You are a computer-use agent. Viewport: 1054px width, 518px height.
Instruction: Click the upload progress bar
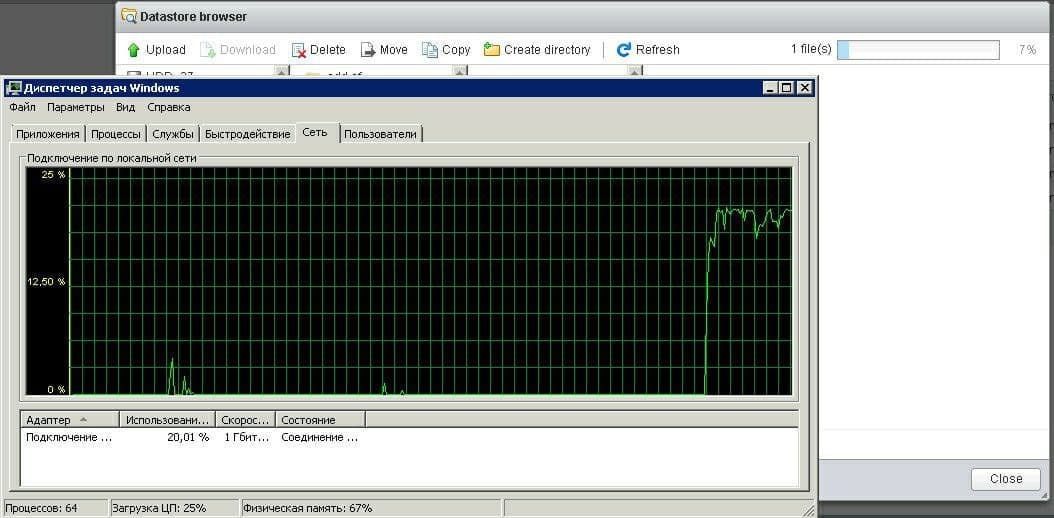point(918,50)
